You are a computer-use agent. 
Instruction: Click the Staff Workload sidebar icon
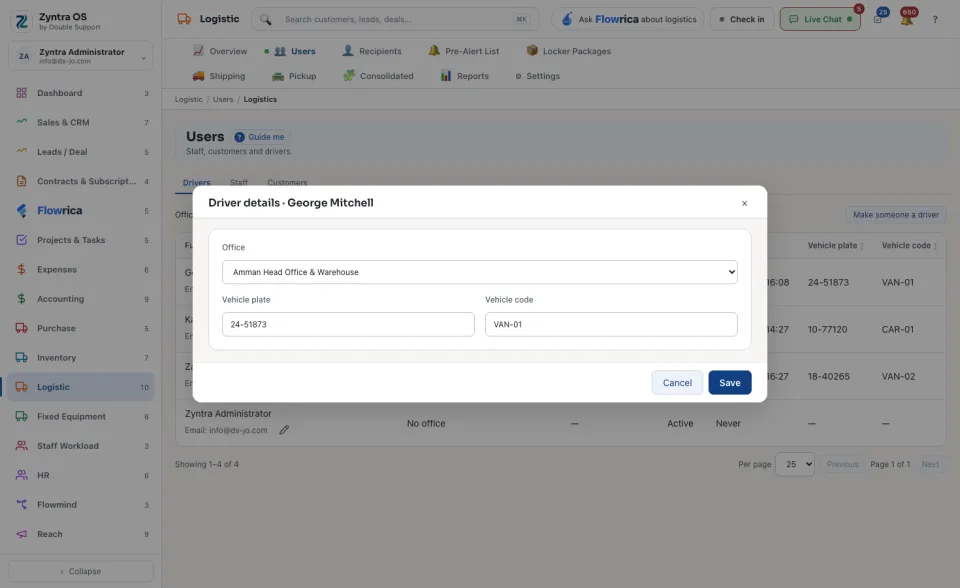[x=21, y=446]
